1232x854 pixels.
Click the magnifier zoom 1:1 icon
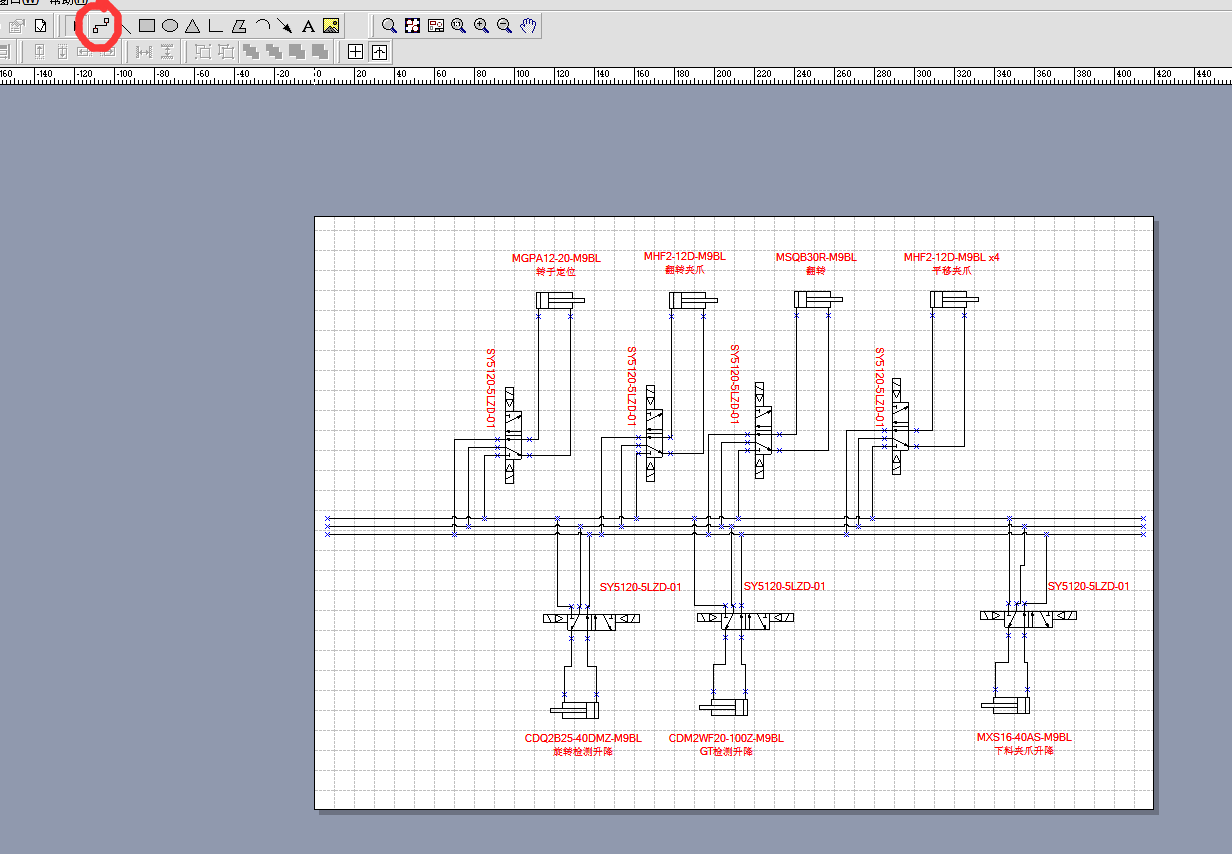click(x=458, y=26)
